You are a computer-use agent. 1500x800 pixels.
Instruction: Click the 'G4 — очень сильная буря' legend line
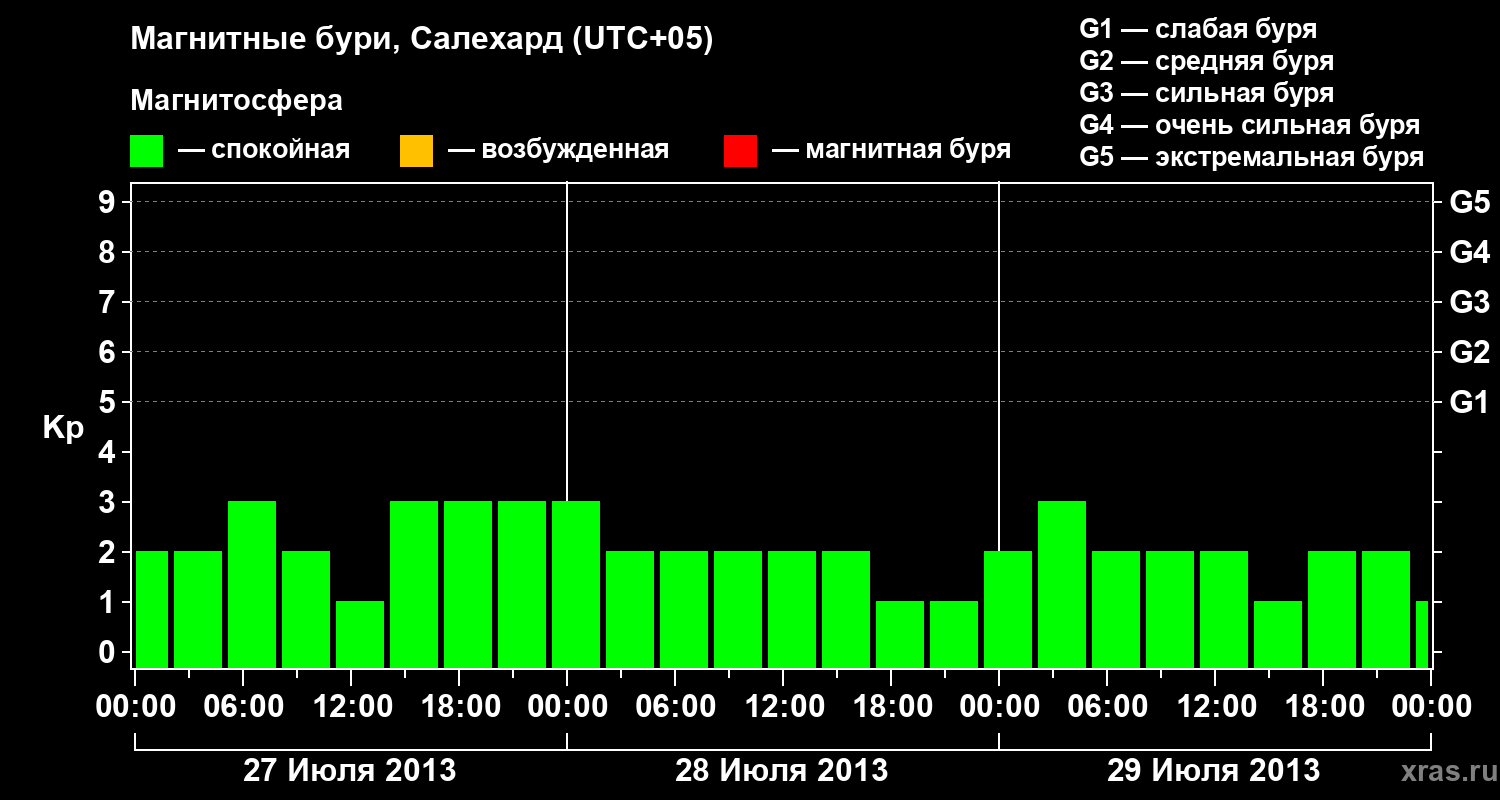pyautogui.click(x=1249, y=125)
